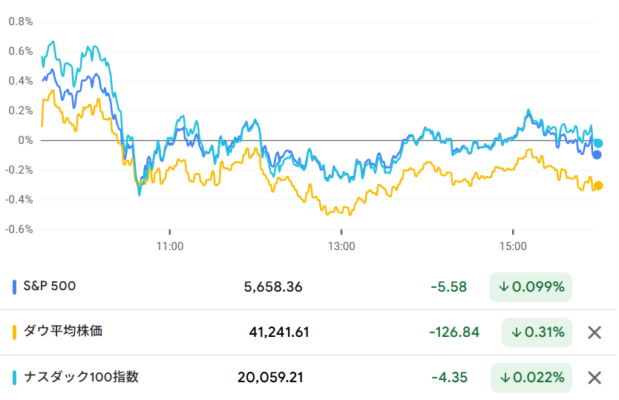
Task: Click the 15:00 time axis marker
Action: tap(513, 246)
